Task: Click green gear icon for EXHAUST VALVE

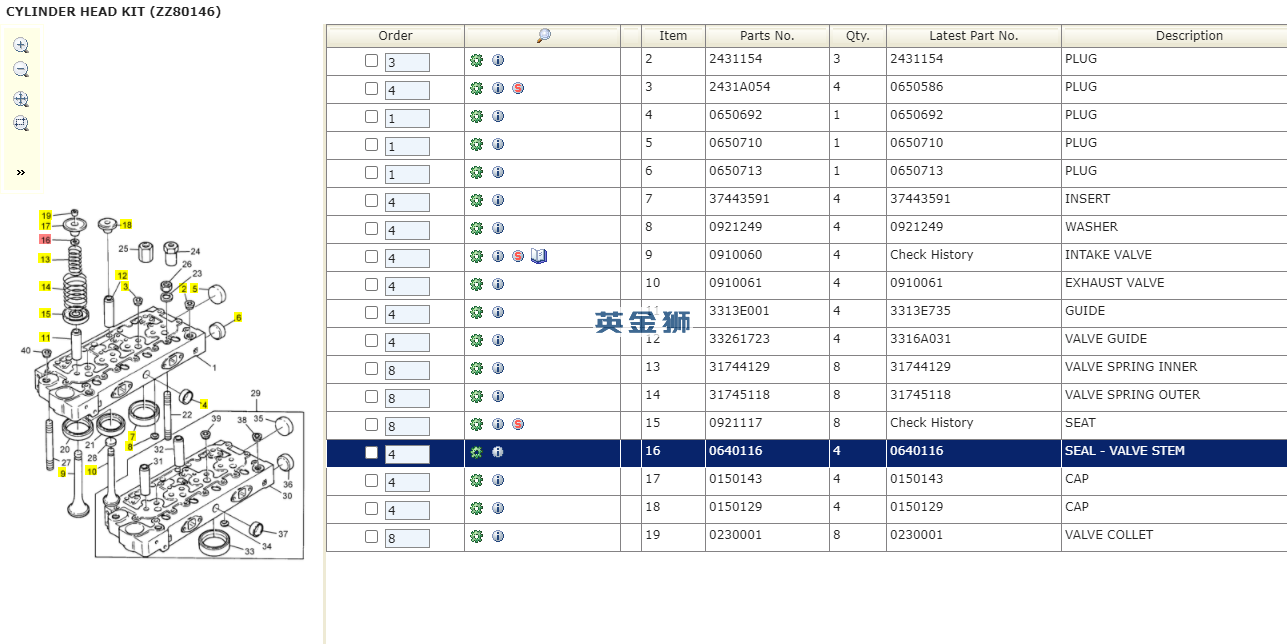Action: tap(477, 284)
